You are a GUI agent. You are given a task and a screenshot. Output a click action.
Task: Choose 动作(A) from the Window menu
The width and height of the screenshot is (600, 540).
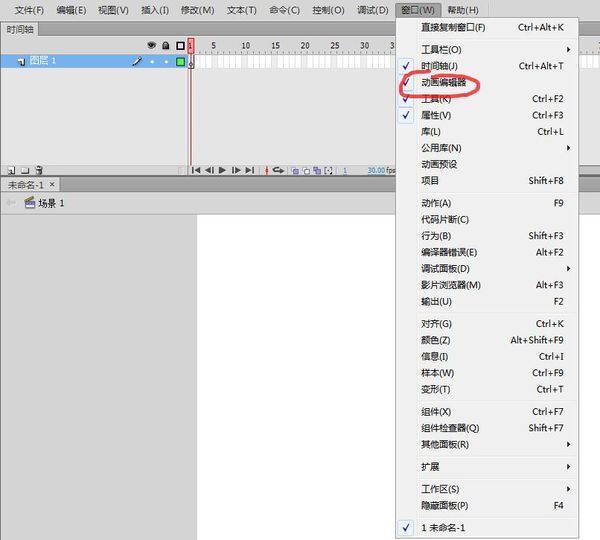click(487, 203)
